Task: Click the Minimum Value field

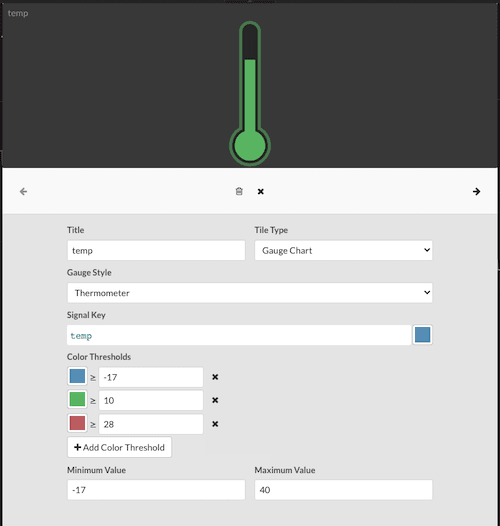Action: (x=156, y=490)
